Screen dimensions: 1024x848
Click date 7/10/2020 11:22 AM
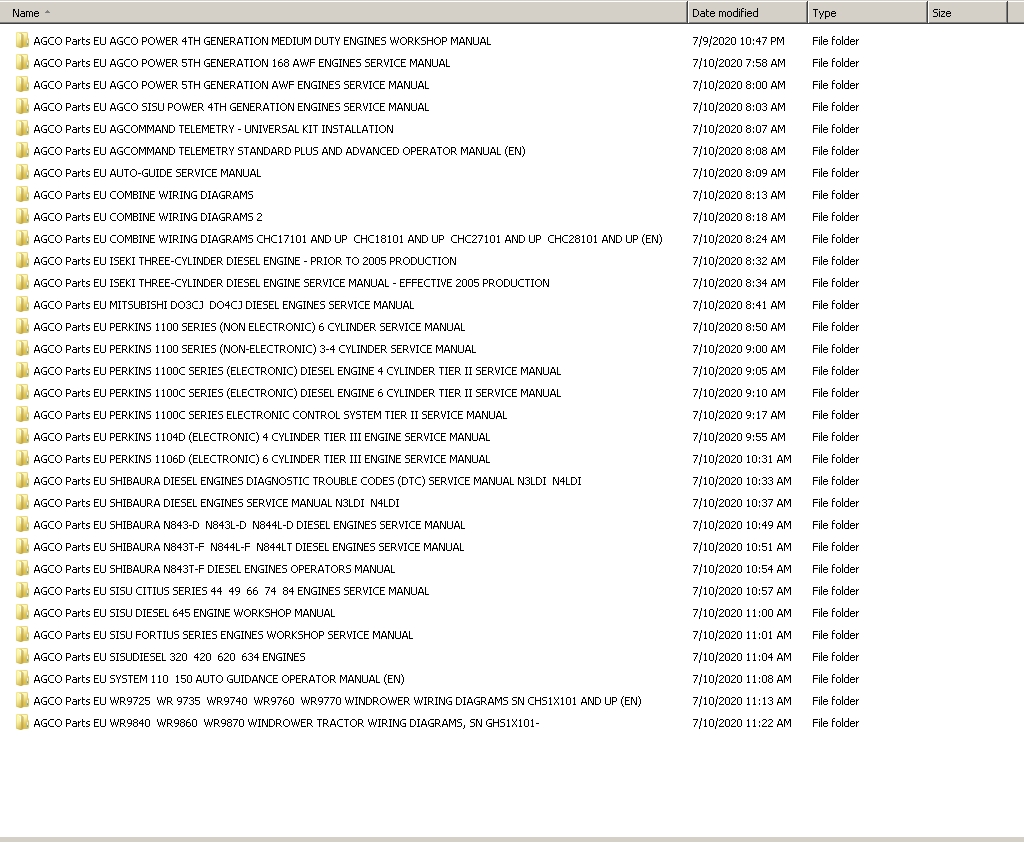pos(742,723)
